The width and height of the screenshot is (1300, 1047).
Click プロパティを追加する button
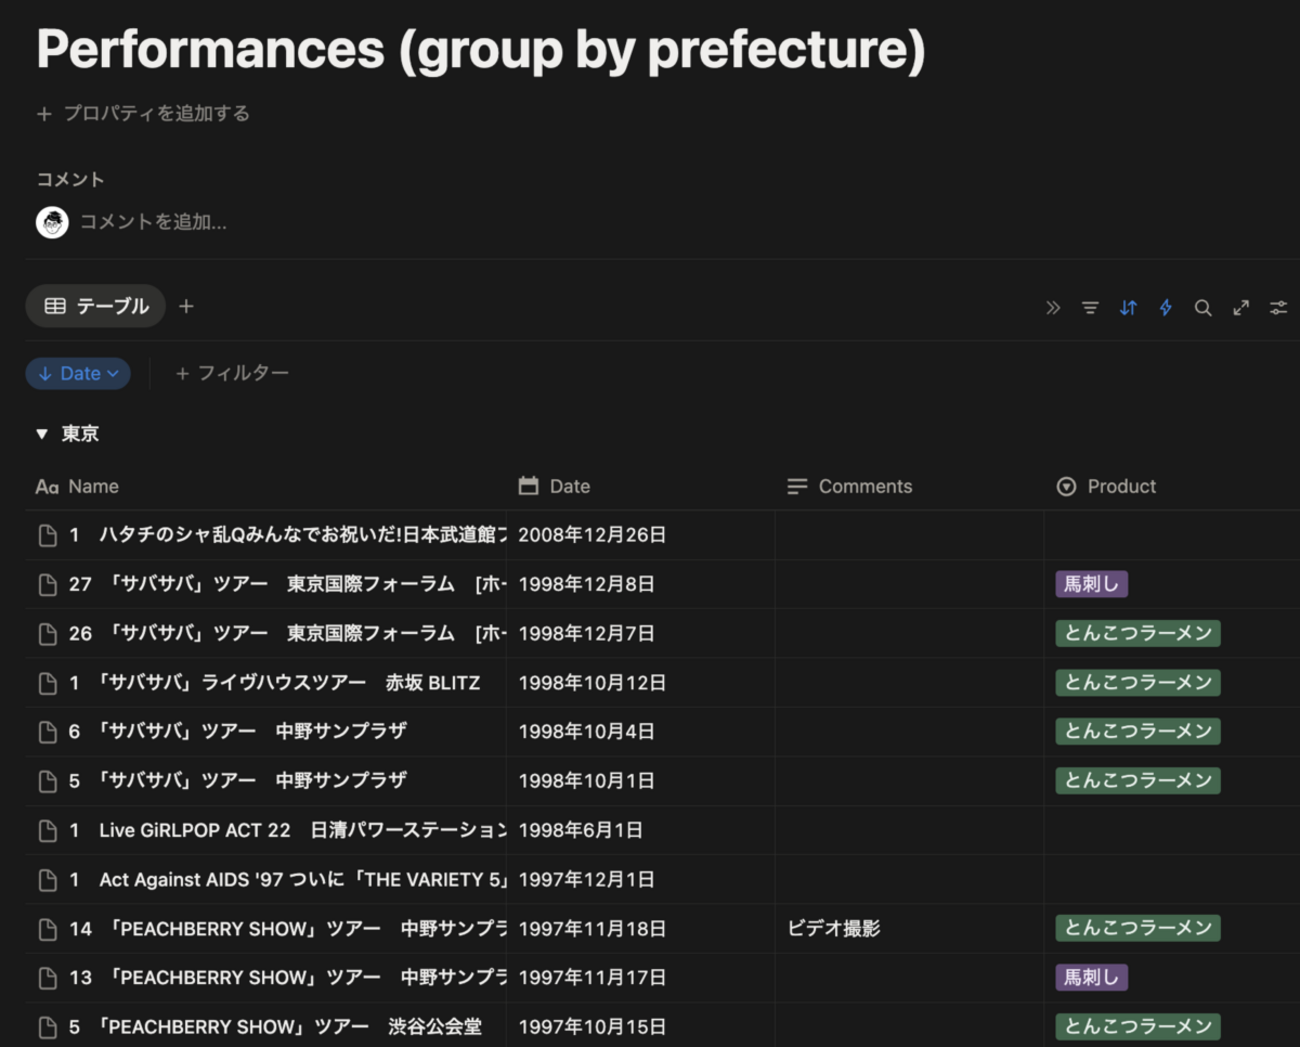[144, 114]
